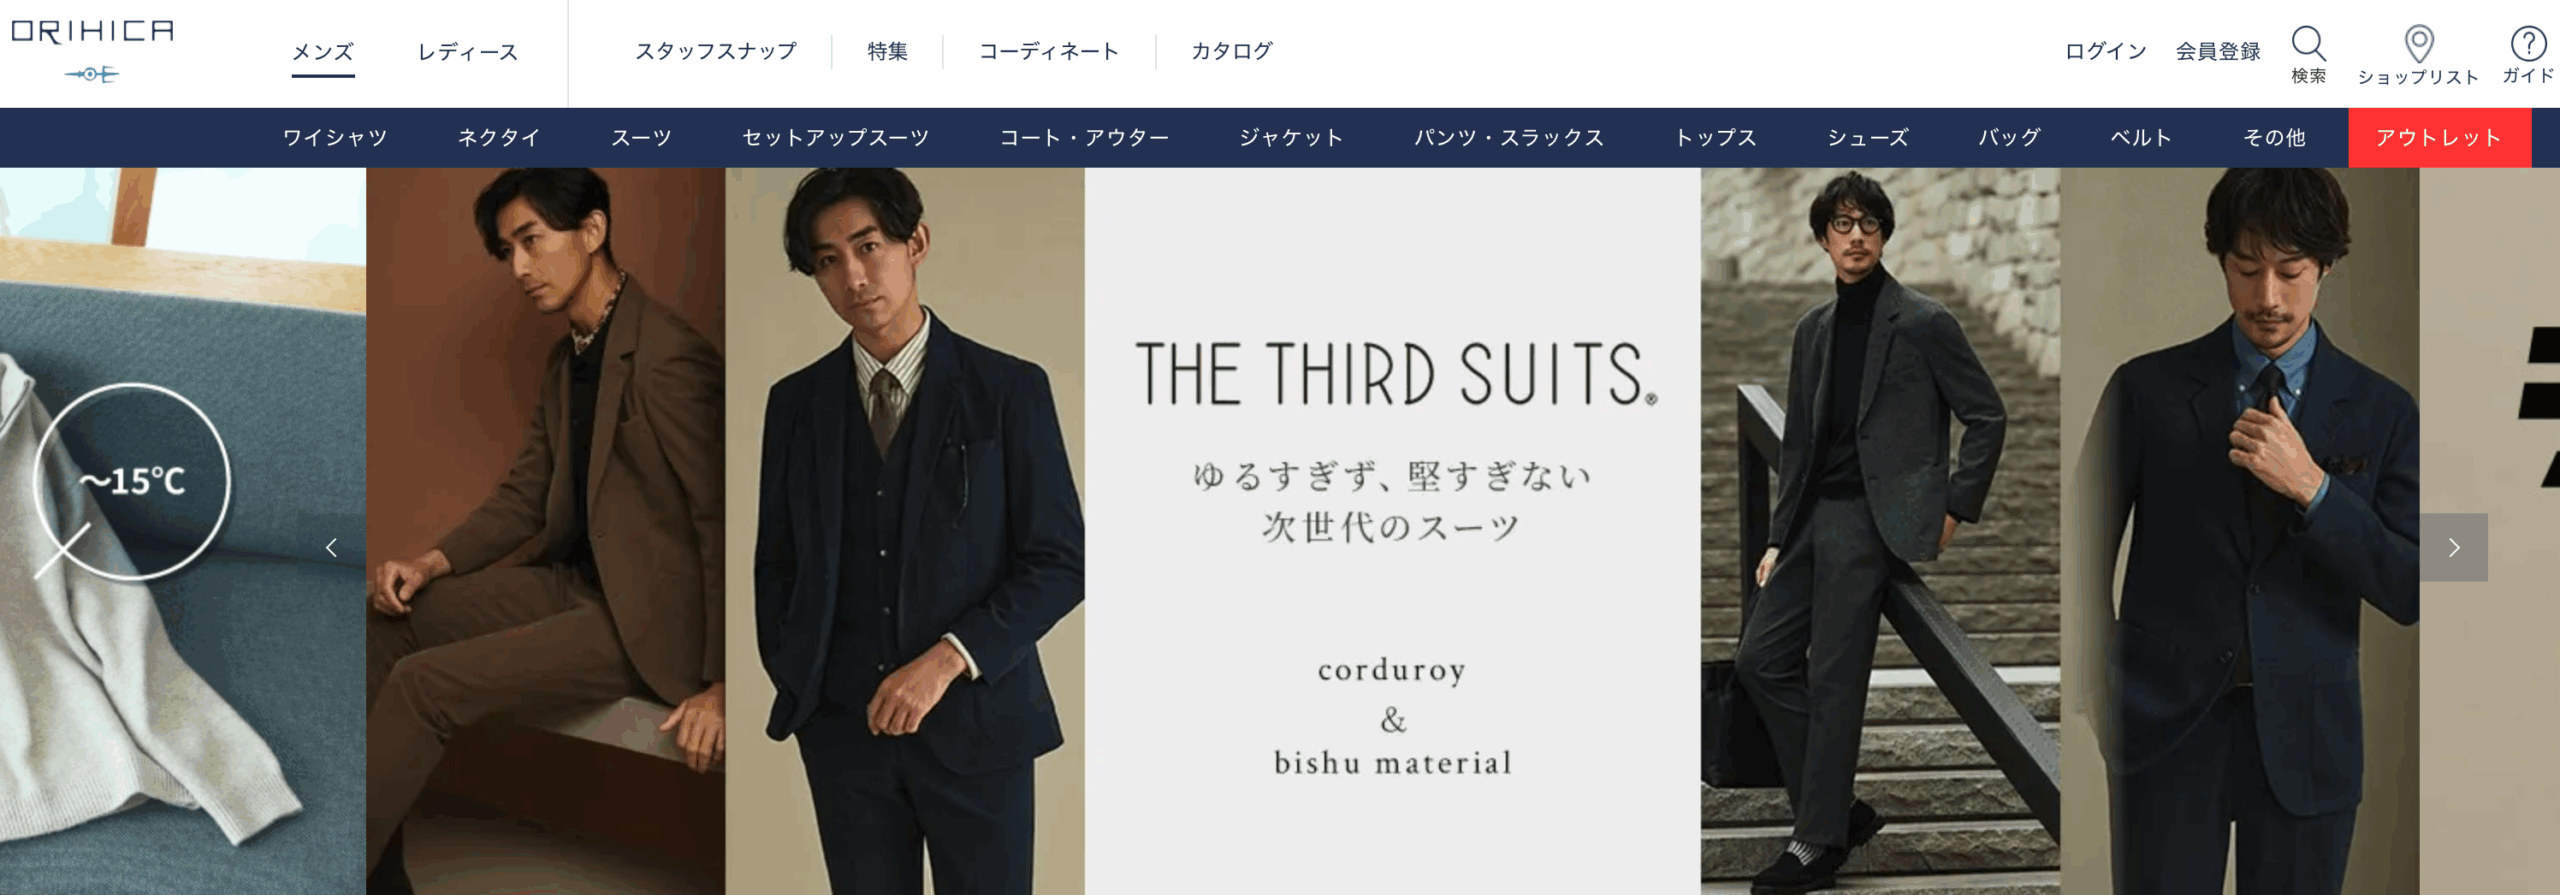
Task: Open the ワイシャツ category
Action: pos(335,138)
